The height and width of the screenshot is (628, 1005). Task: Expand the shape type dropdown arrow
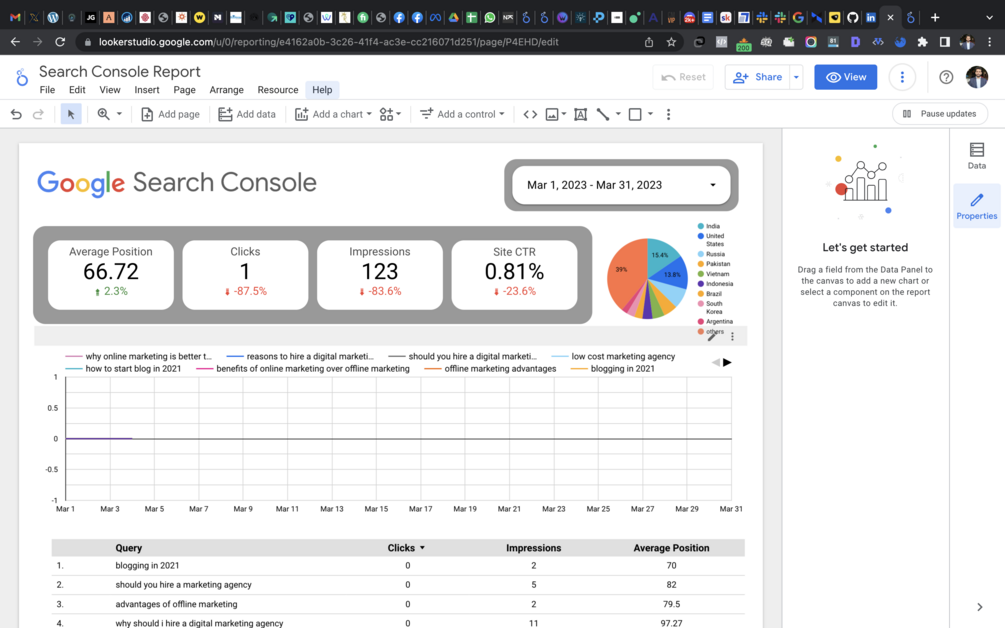tap(651, 114)
